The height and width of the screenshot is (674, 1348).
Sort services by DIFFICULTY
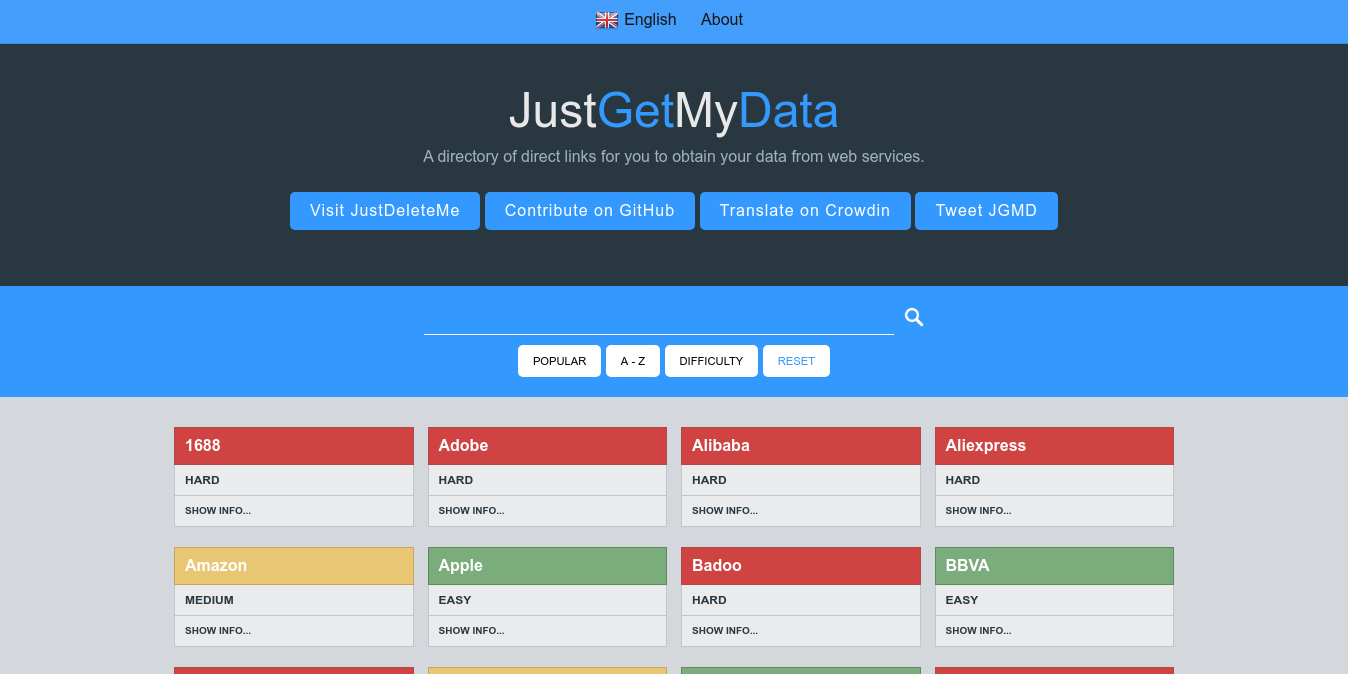click(x=711, y=361)
